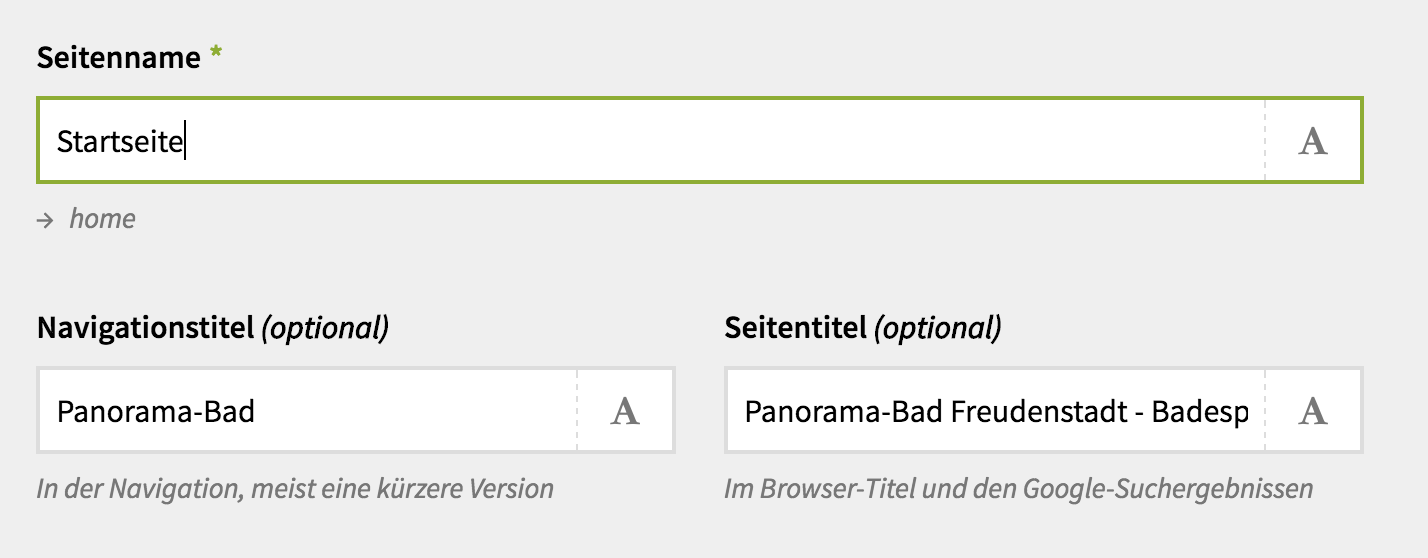Click the "Seitenname" label

click(x=118, y=58)
